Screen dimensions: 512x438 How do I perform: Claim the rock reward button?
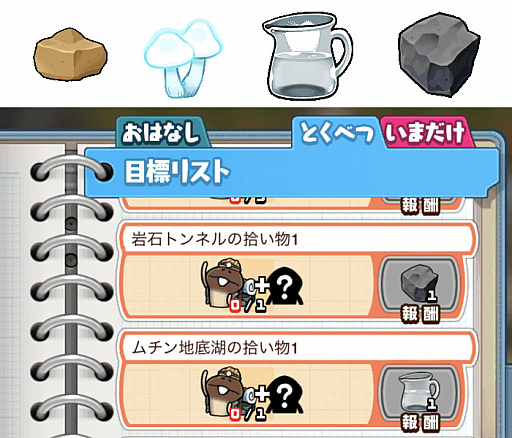coord(420,289)
